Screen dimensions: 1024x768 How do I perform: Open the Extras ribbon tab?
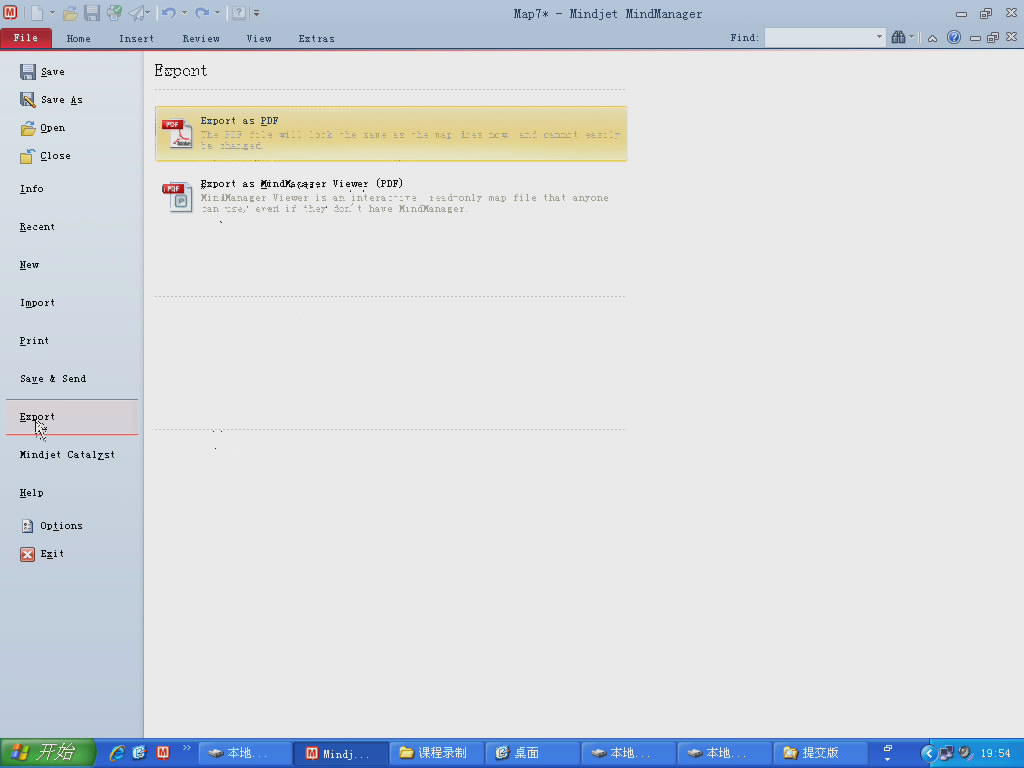coord(317,39)
